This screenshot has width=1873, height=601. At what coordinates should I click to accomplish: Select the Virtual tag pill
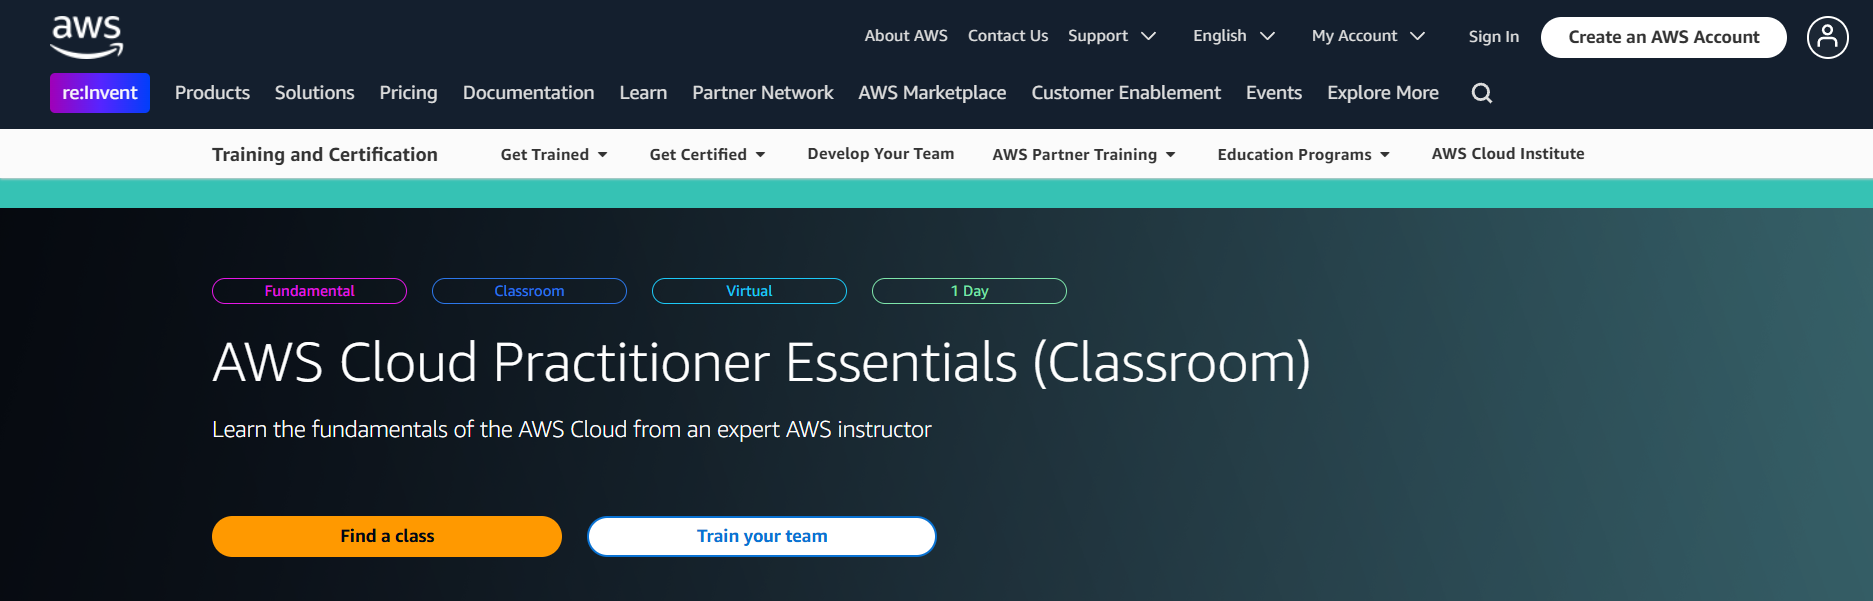[x=749, y=291]
